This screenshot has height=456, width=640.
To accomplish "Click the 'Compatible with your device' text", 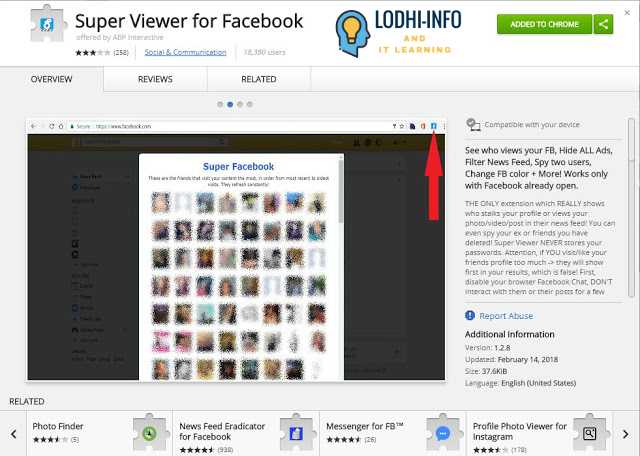I will coord(532,125).
